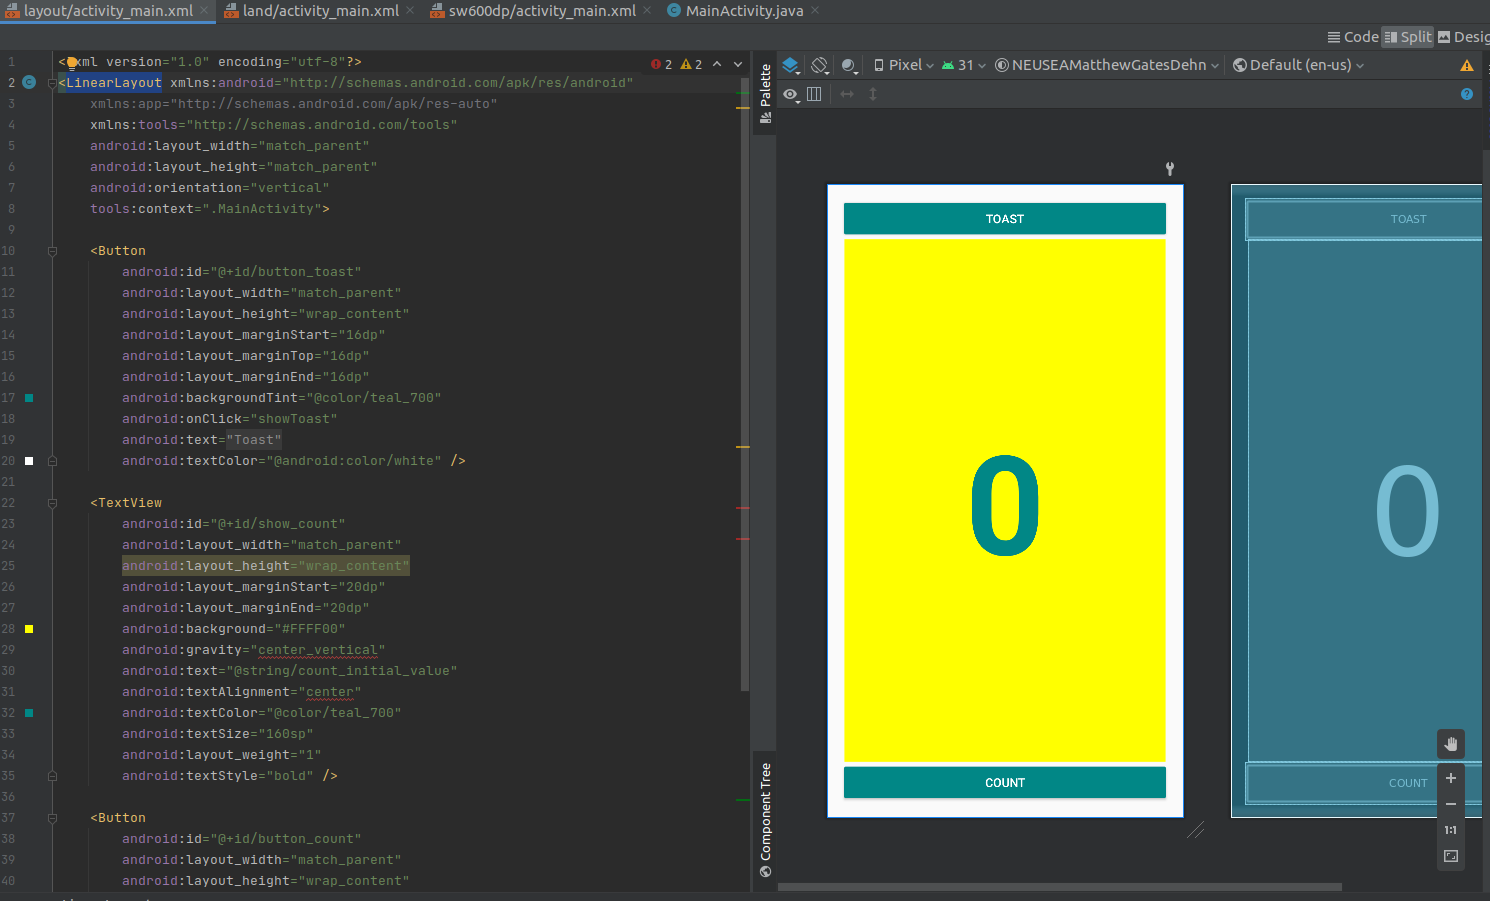
Task: Open the NEUSEAMatthewGatesDehn theme dropdown
Action: click(x=1108, y=65)
